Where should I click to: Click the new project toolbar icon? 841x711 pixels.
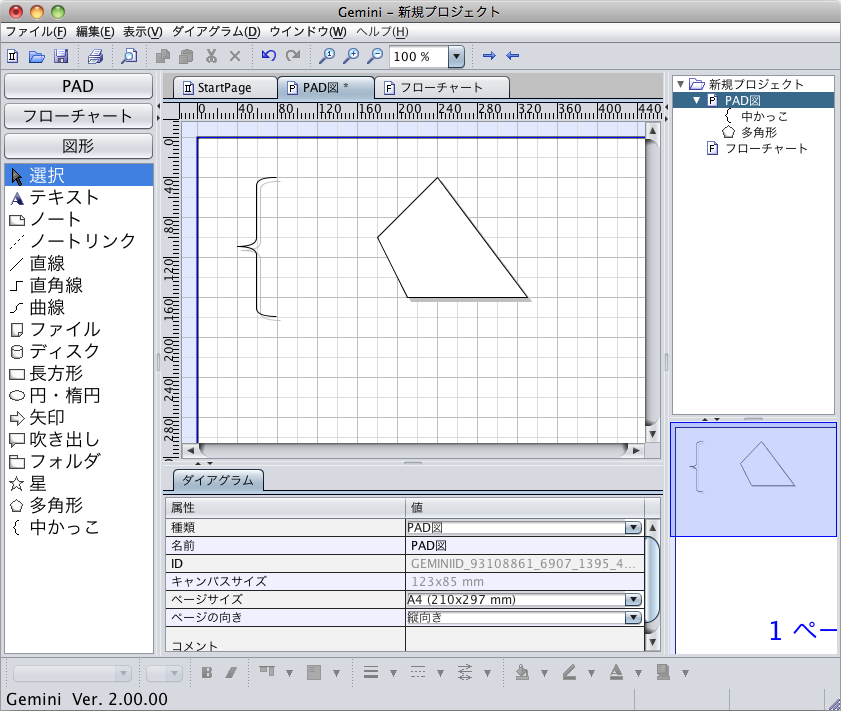pyautogui.click(x=12, y=56)
